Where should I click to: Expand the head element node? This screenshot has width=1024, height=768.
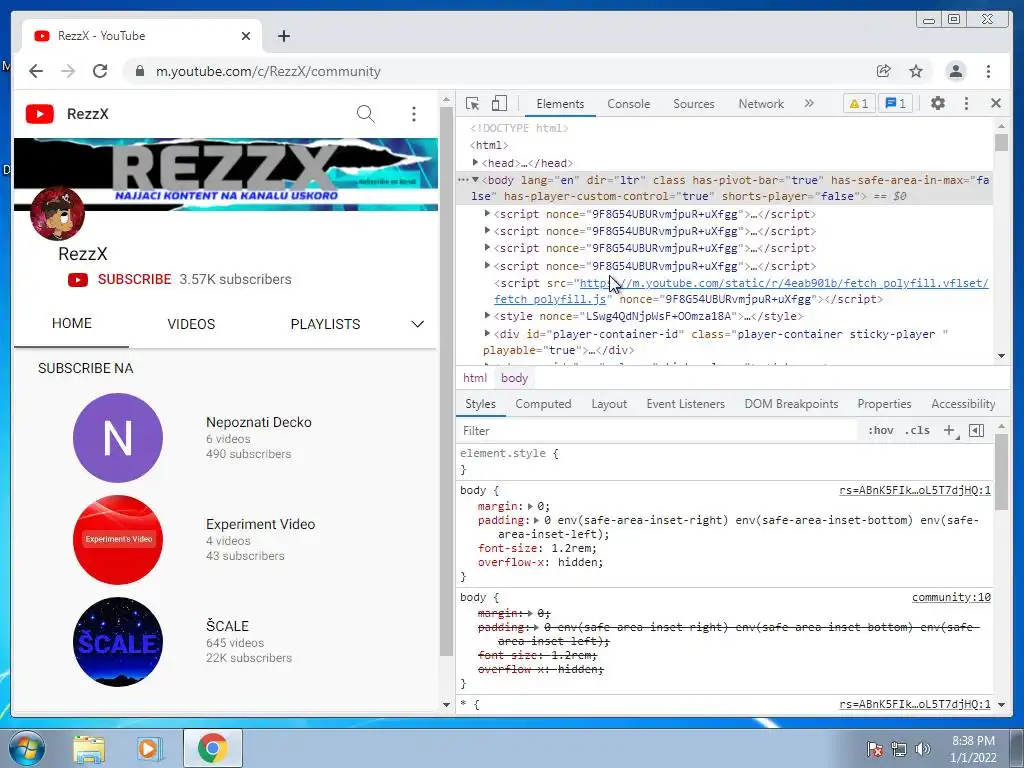pyautogui.click(x=475, y=162)
